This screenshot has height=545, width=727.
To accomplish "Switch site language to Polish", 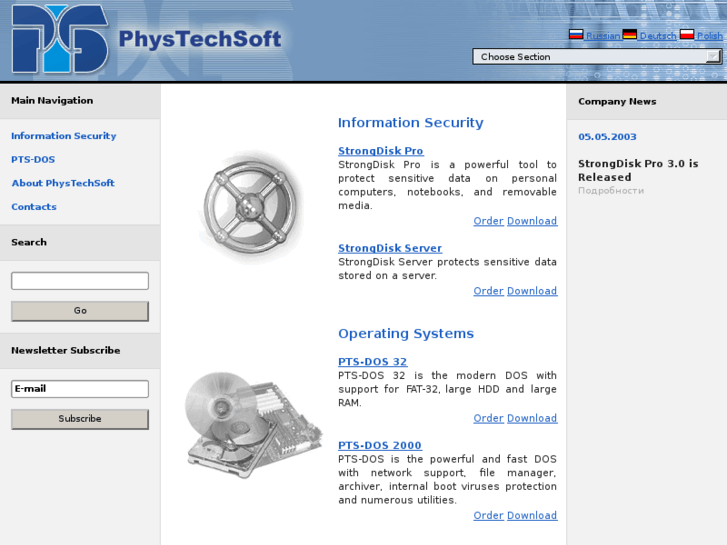I will (x=709, y=36).
